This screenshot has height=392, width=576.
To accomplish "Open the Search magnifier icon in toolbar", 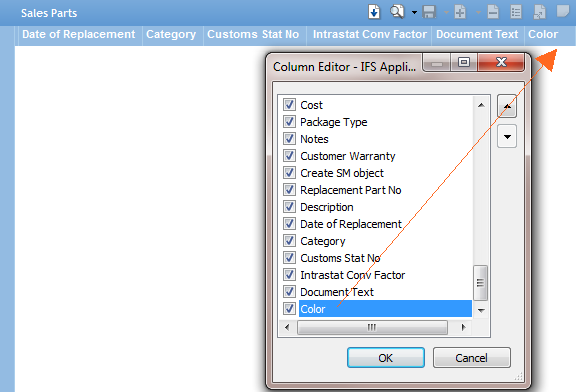I will click(397, 12).
